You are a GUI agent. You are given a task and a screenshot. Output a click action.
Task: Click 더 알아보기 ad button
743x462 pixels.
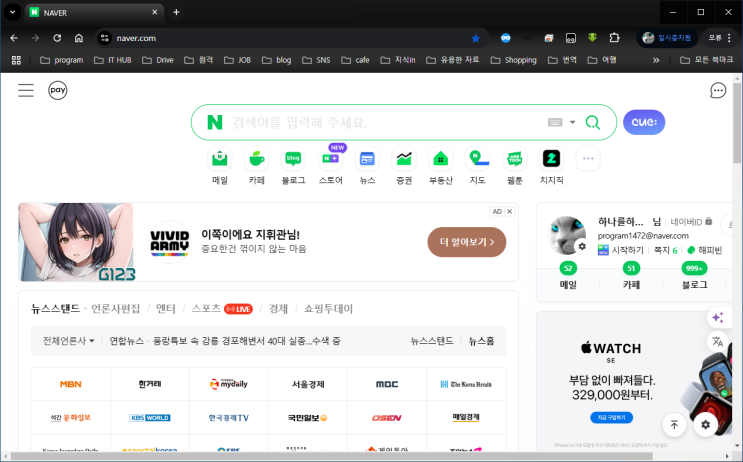point(467,242)
